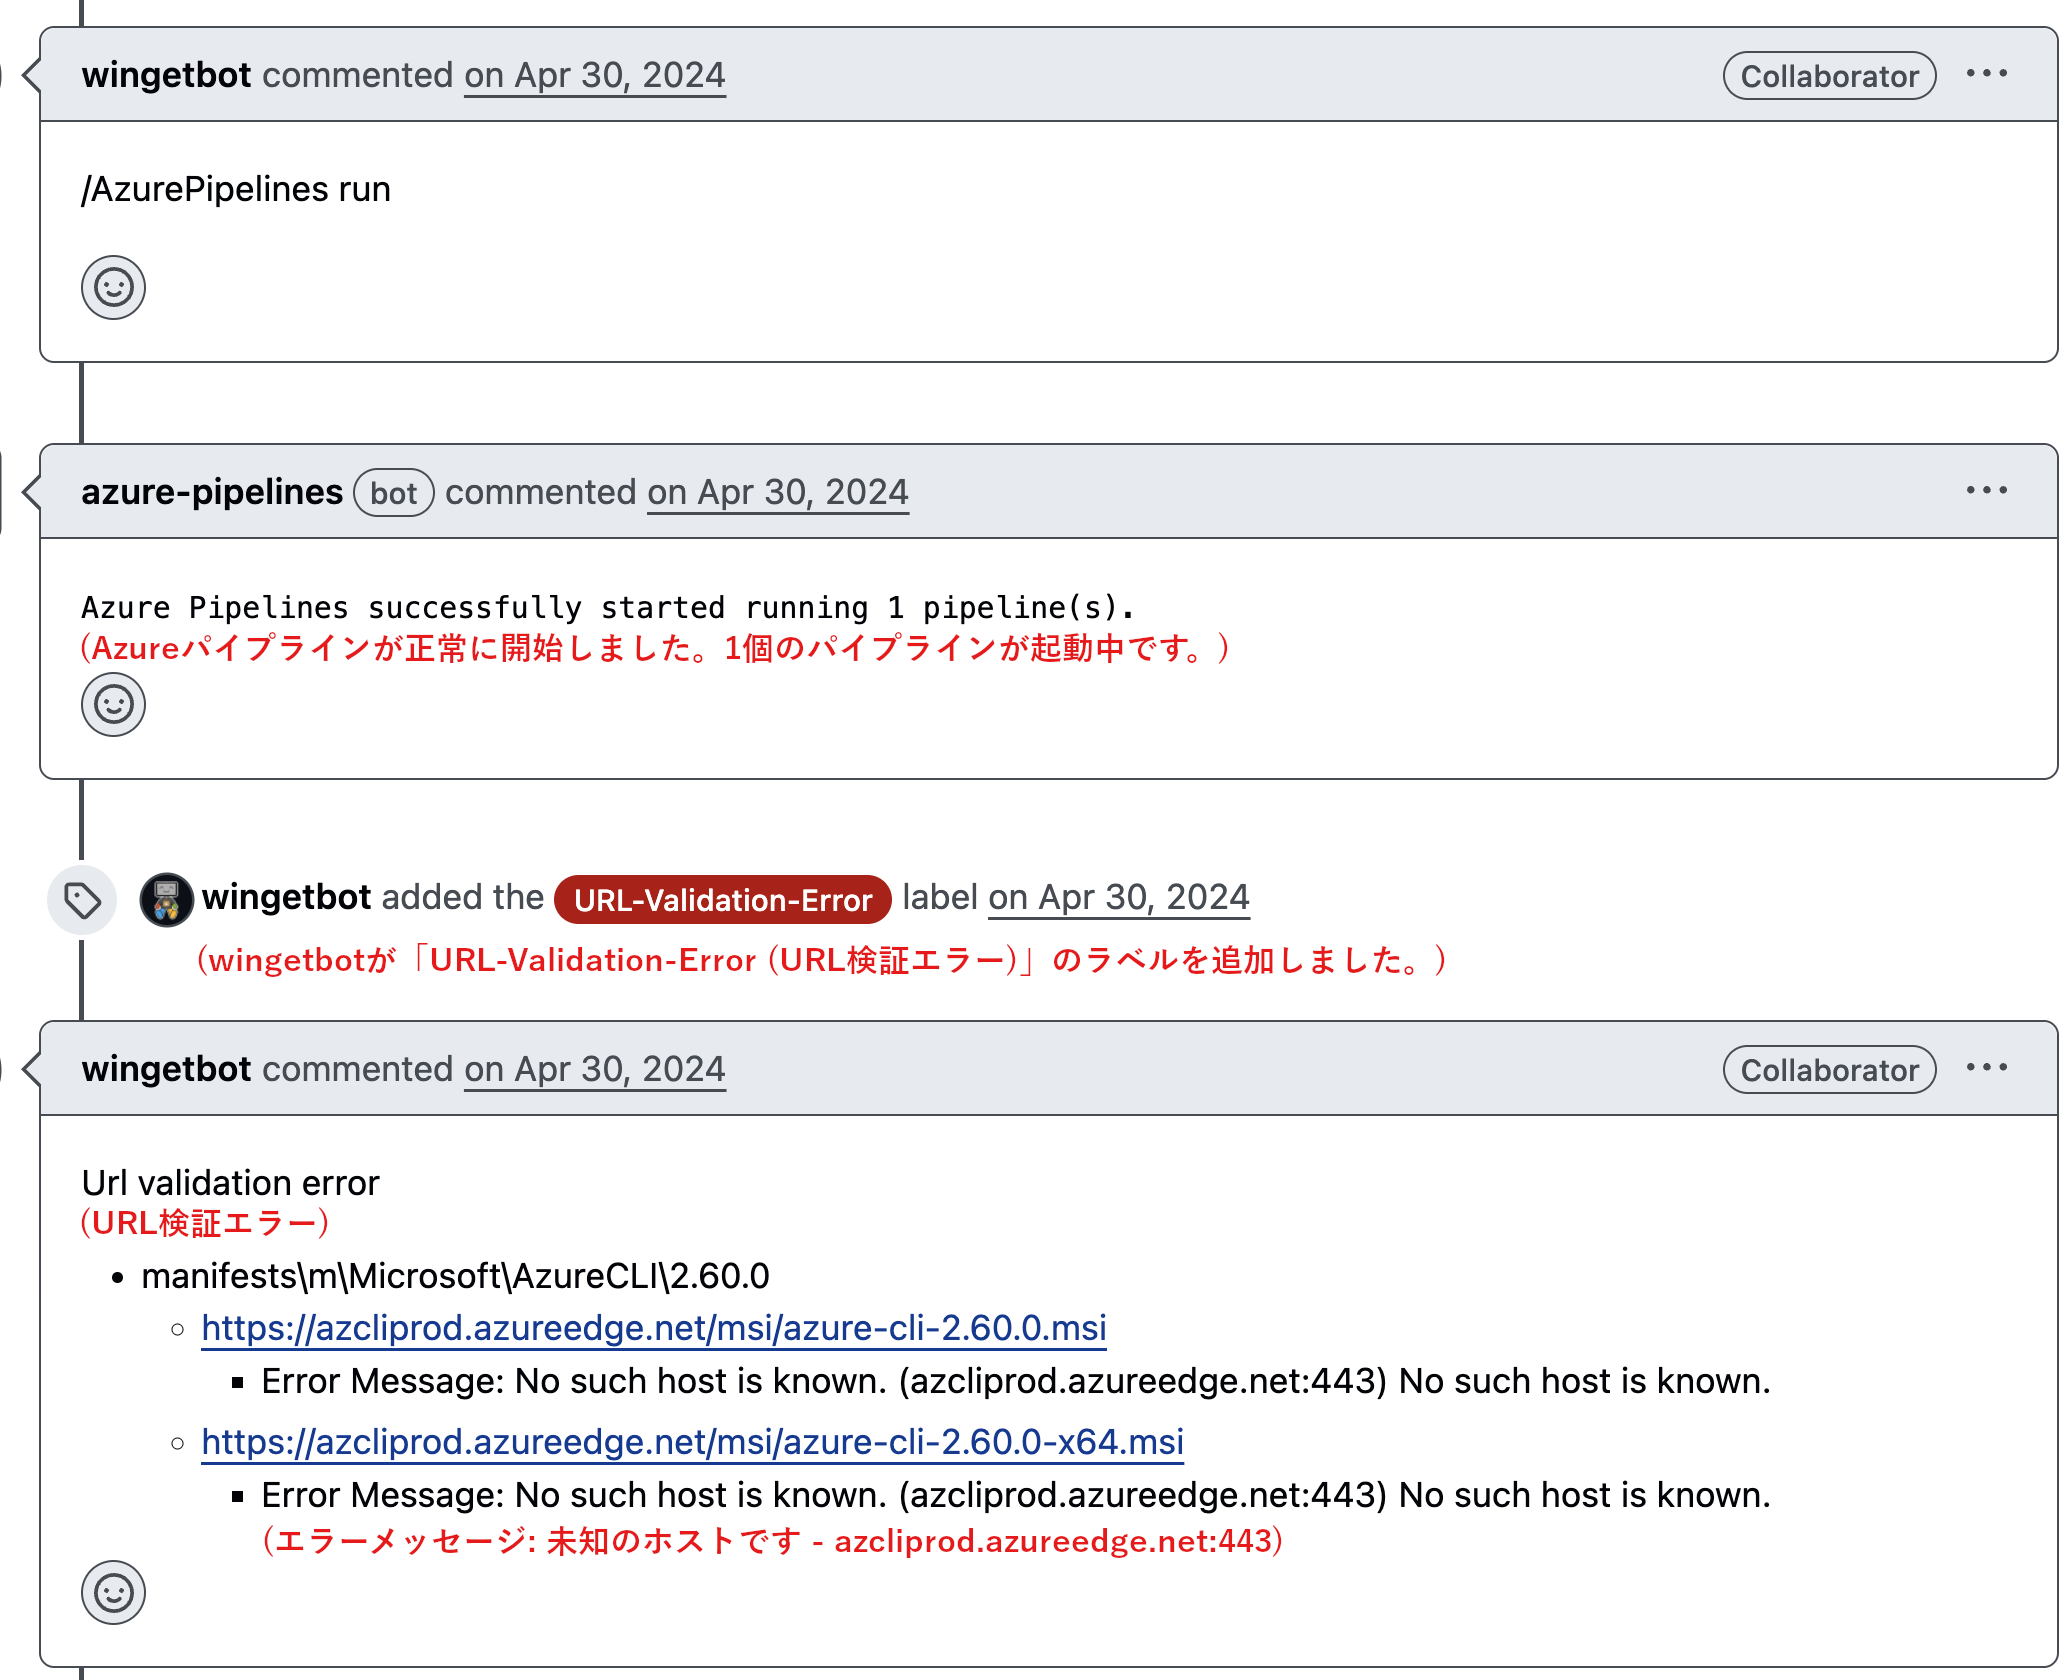This screenshot has height=1680, width=2072.
Task: Click Collaborator badge on first comment
Action: tap(1829, 76)
